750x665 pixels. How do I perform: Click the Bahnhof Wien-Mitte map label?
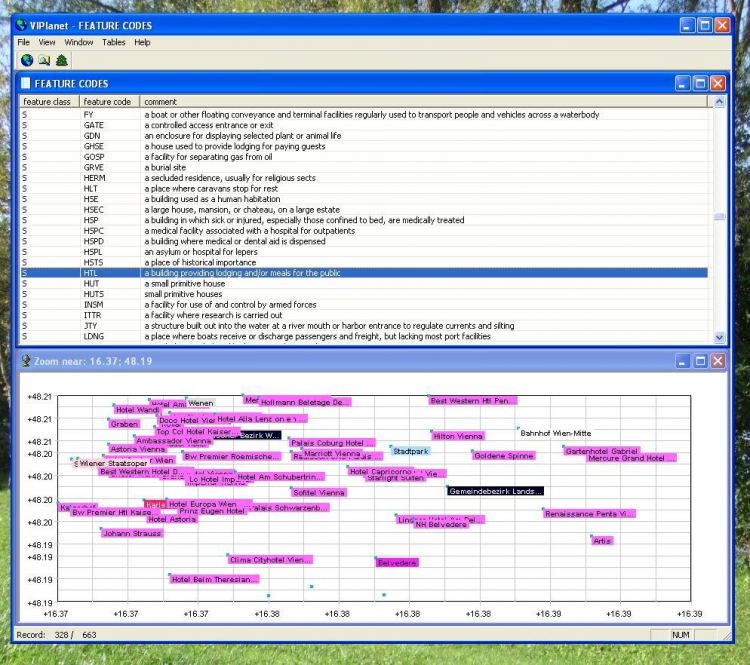[555, 433]
